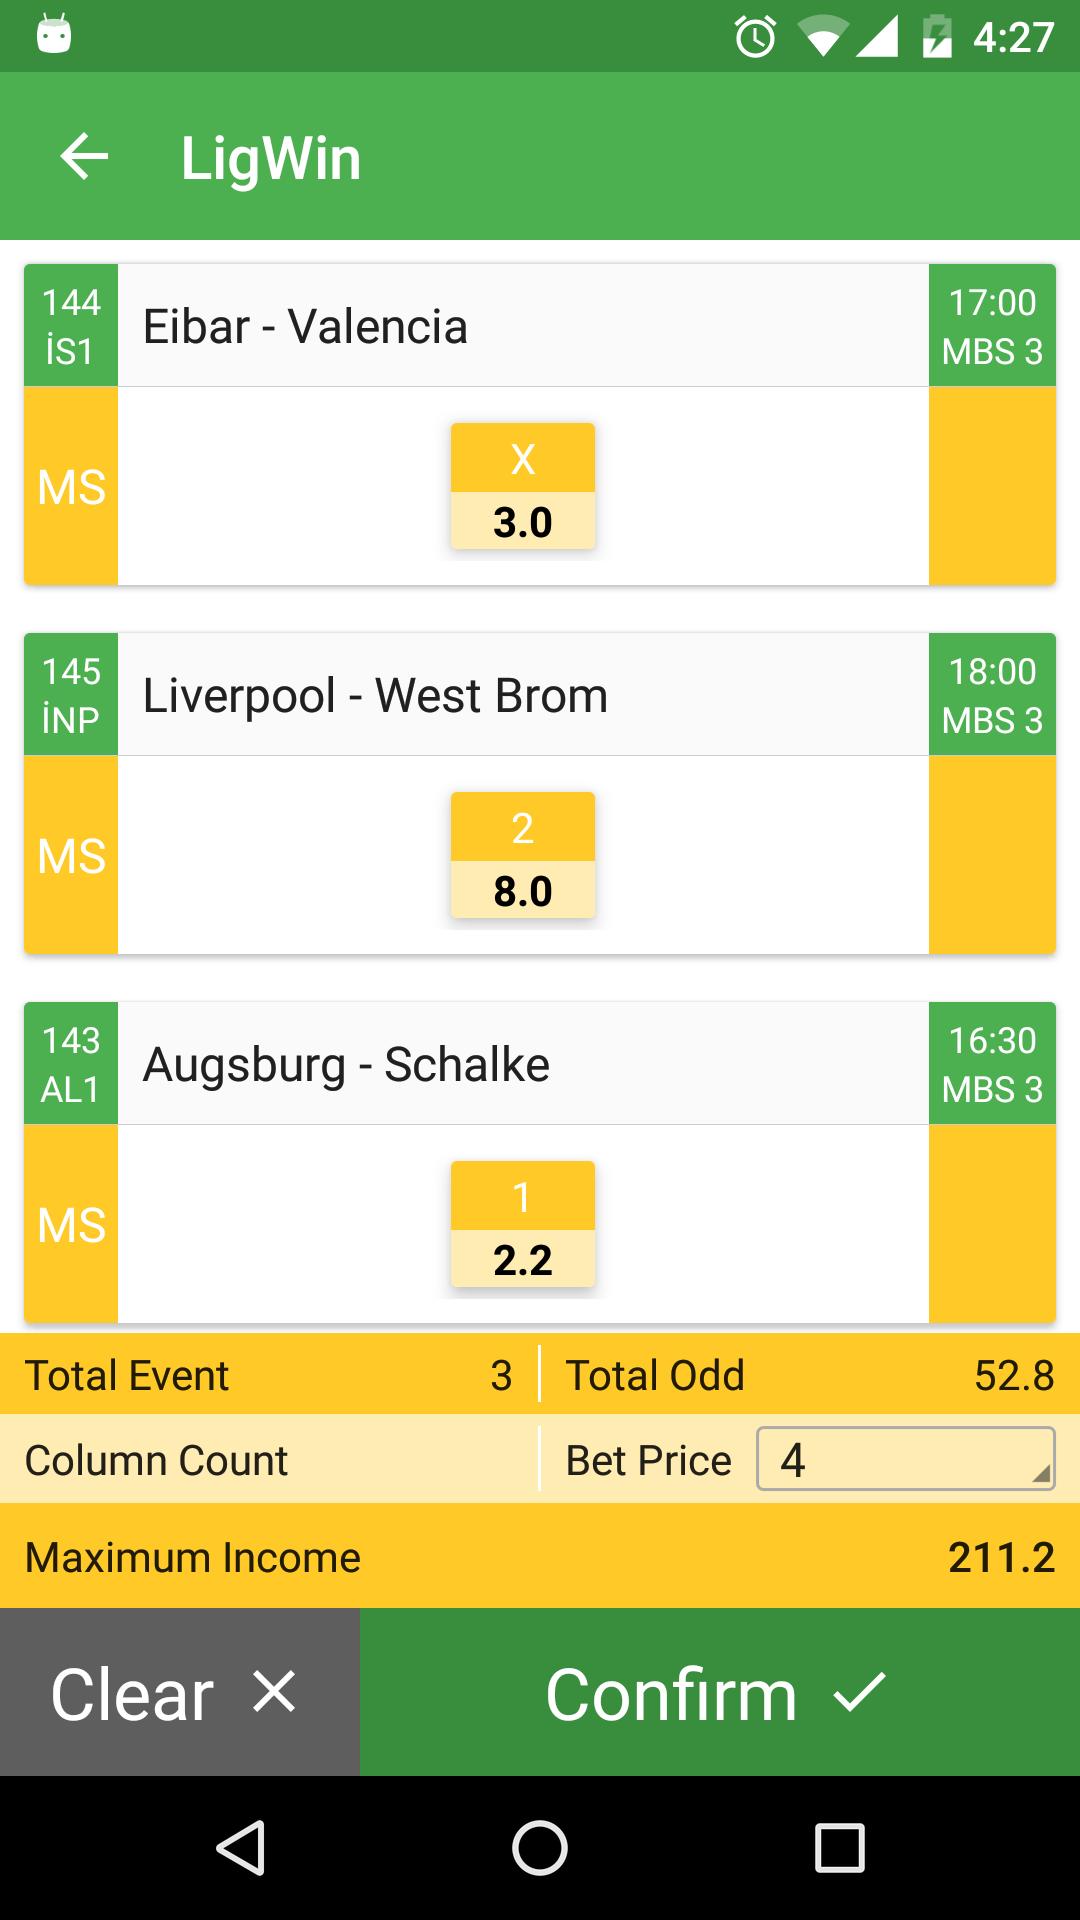
Task: Confirm the bet slip
Action: click(x=719, y=1693)
